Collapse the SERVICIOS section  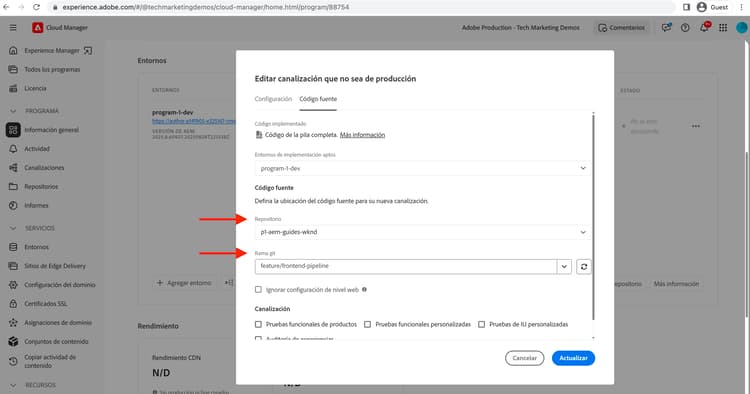click(13, 228)
